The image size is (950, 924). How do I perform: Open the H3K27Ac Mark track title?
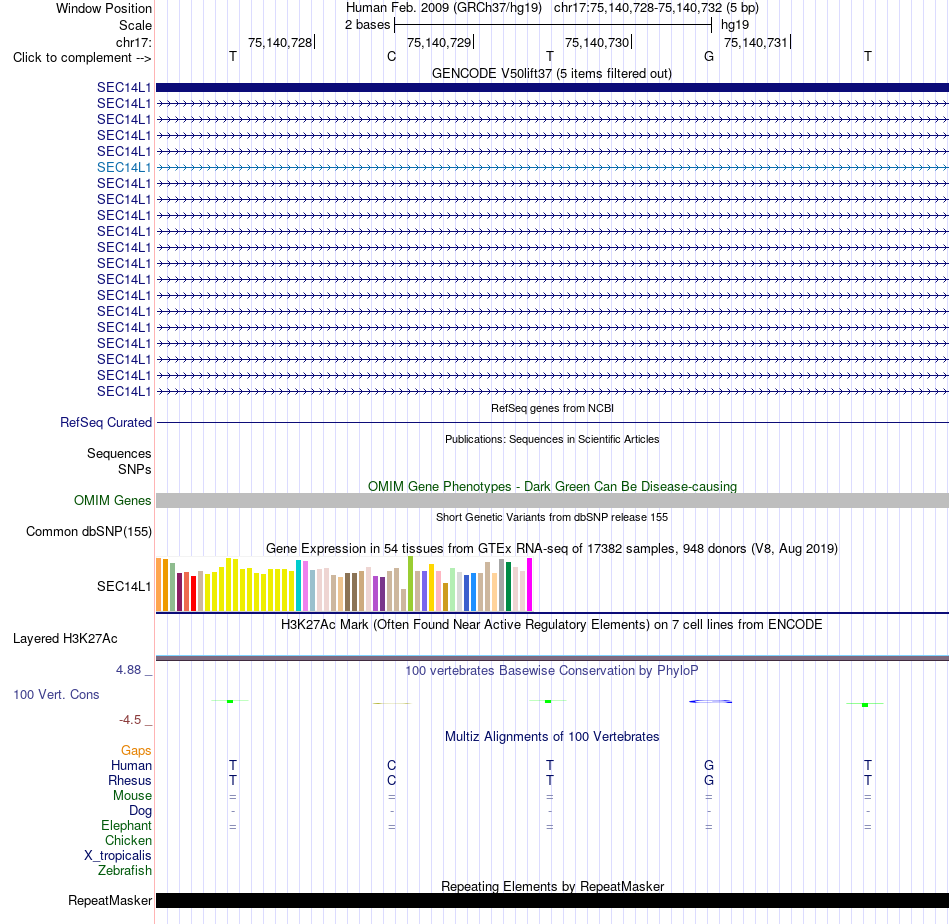552,625
